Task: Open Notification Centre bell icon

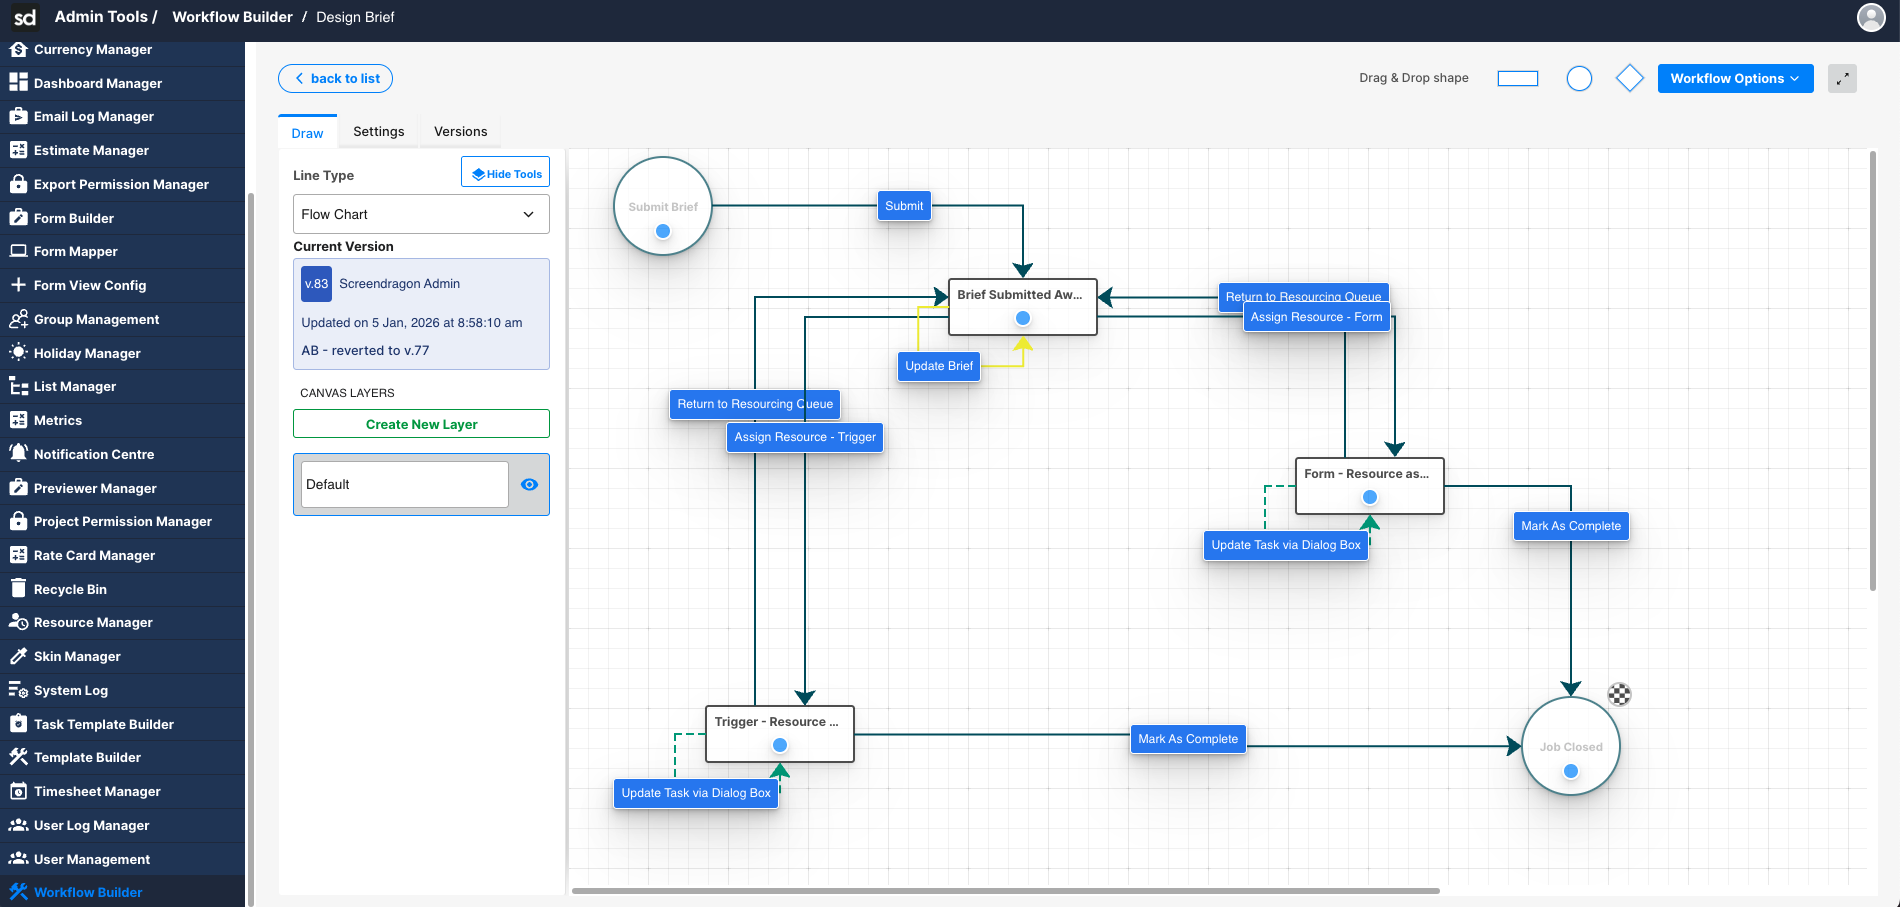Action: (x=18, y=454)
